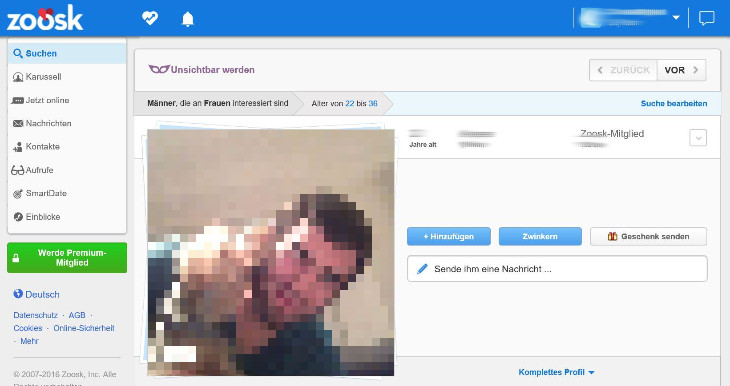
Task: Open the heart connections icon
Action: pyautogui.click(x=149, y=18)
